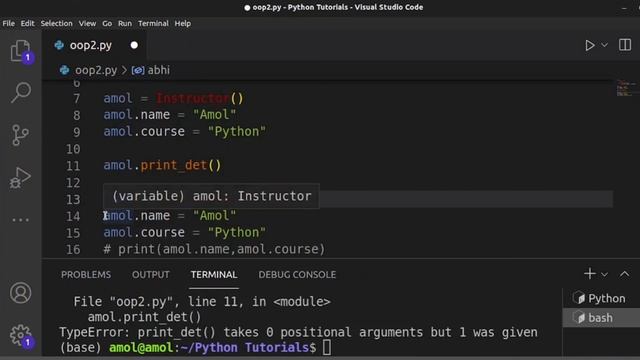Open the Run and Debug view
This screenshot has width=640, height=360.
click(20, 178)
